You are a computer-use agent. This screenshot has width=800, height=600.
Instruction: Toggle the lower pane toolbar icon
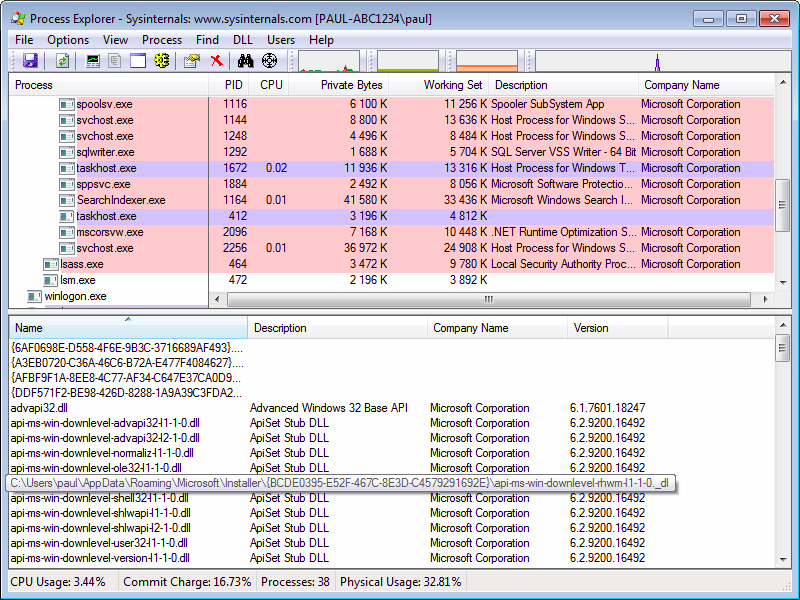tap(136, 62)
